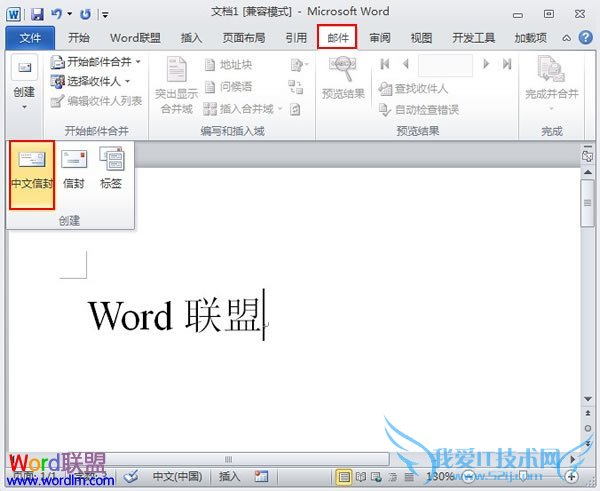
Task: Go to previous record arrow
Action: point(406,64)
